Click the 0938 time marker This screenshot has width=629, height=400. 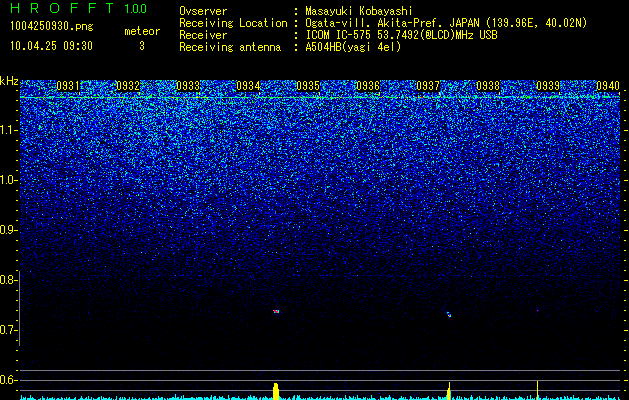click(488, 86)
